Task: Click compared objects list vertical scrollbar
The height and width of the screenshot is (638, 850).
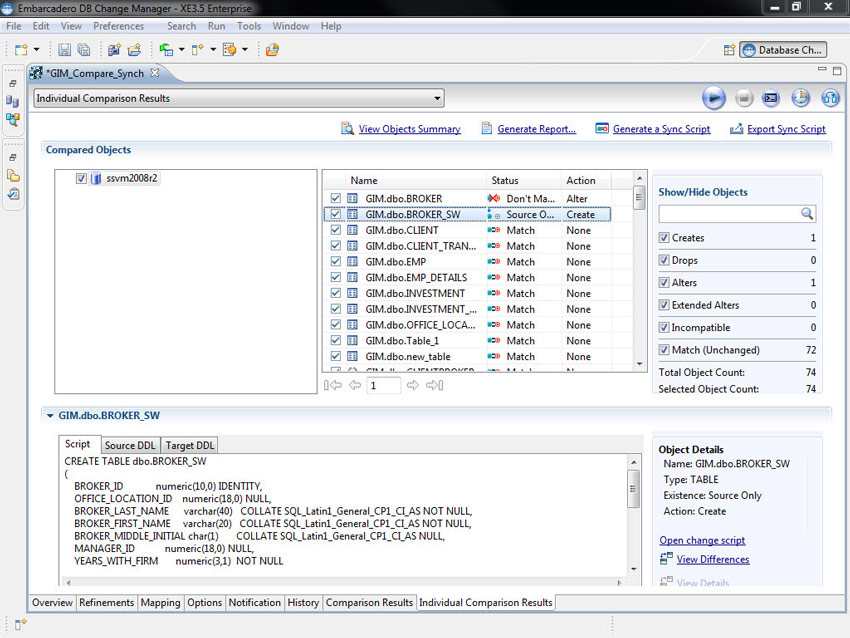Action: click(x=639, y=270)
